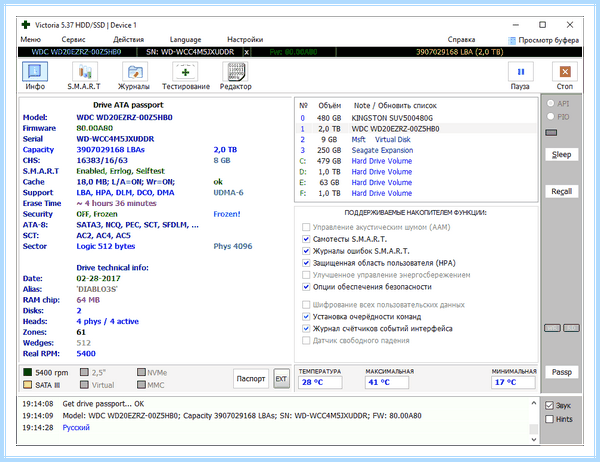
Task: Click the SATA III indicator square
Action: (x=28, y=385)
